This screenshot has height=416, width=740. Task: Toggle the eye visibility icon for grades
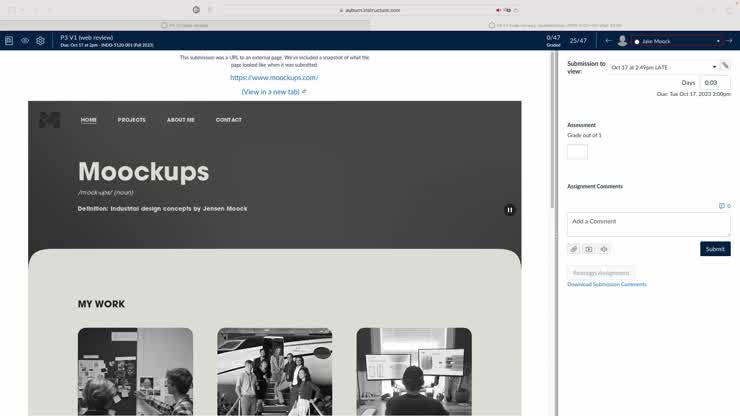click(x=25, y=41)
